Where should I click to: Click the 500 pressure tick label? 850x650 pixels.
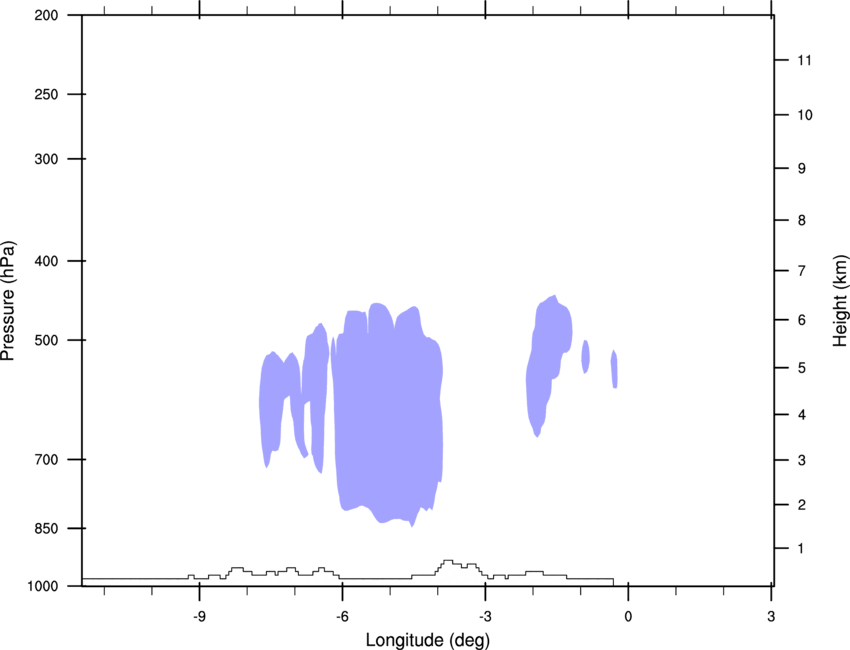coord(46,340)
